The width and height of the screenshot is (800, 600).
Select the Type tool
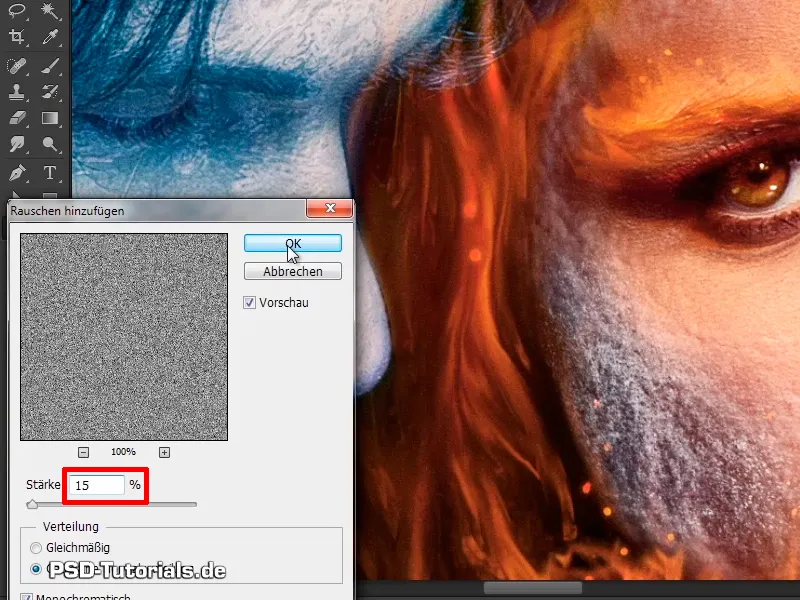point(50,173)
